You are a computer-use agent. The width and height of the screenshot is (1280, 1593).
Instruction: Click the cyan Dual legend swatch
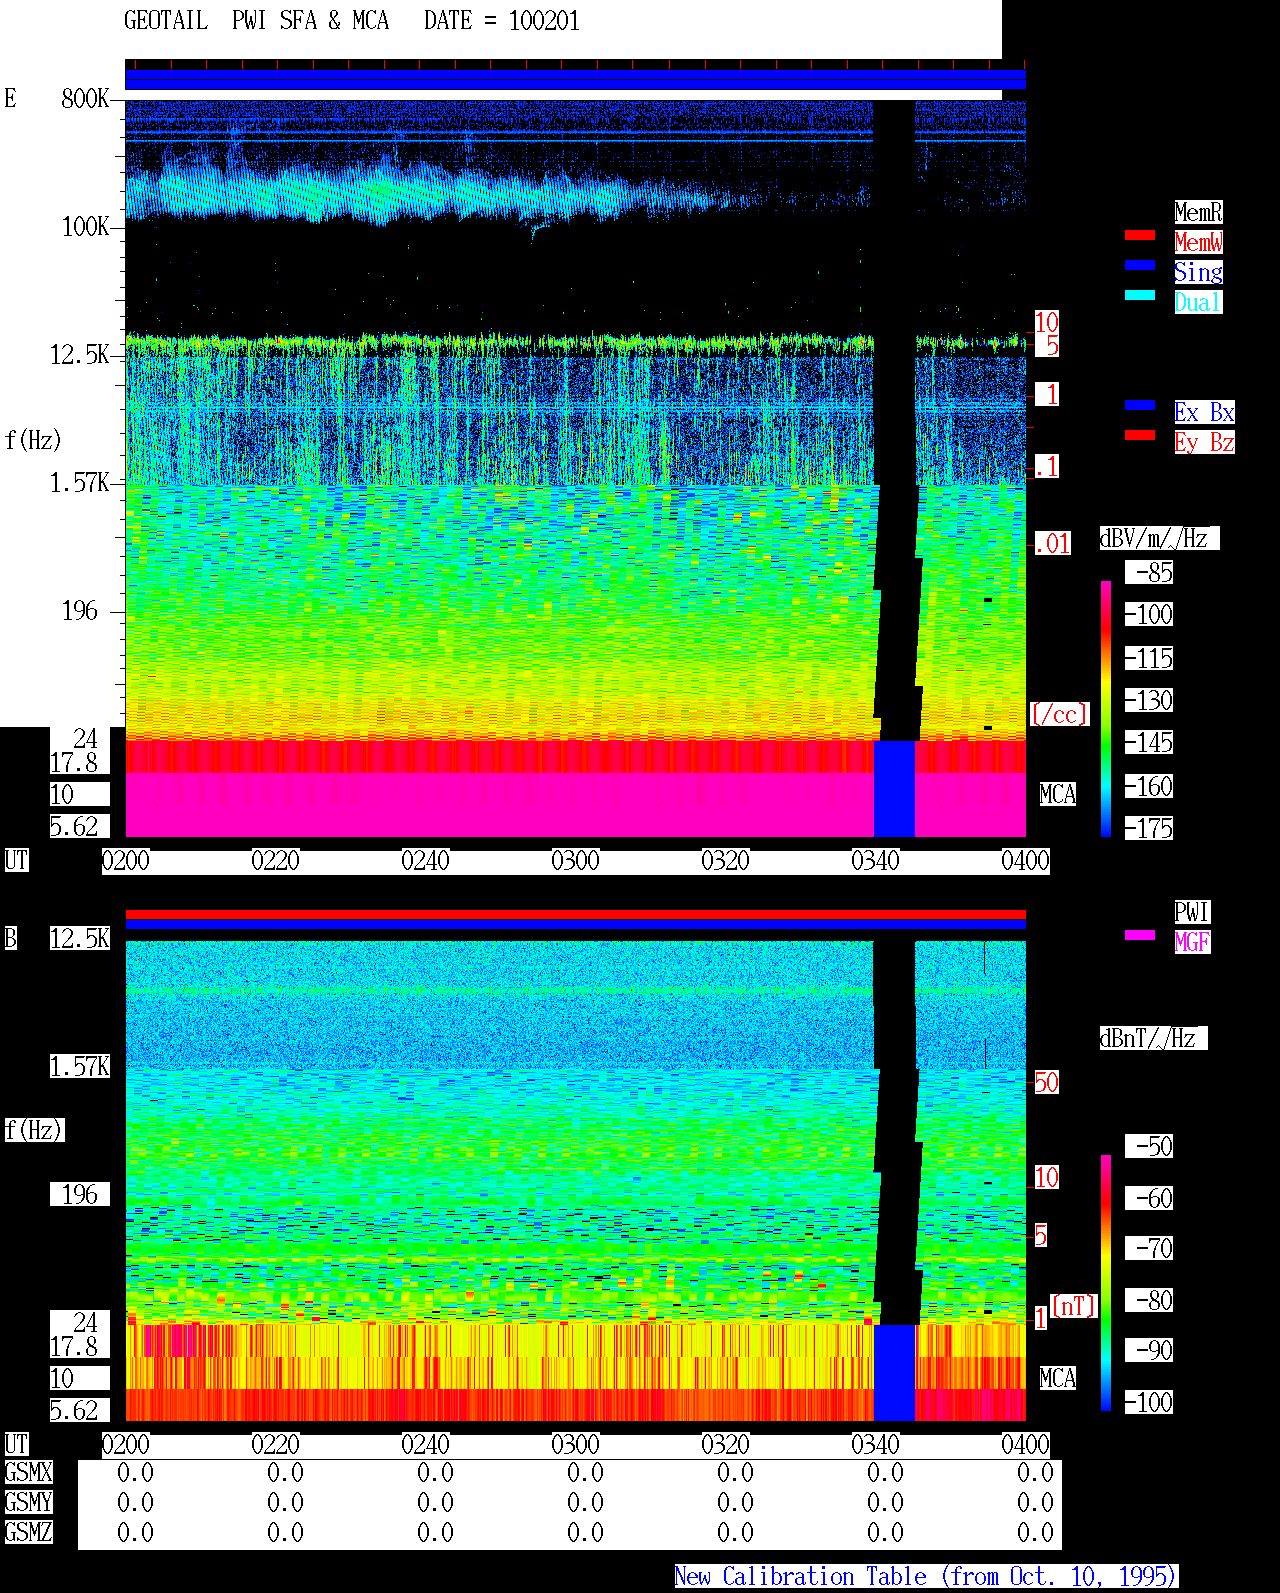coord(1140,295)
